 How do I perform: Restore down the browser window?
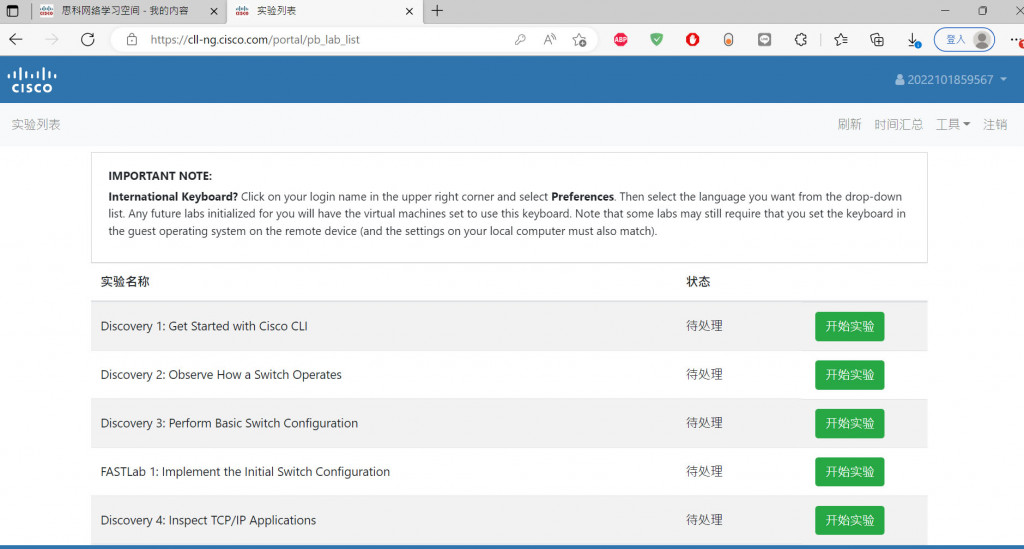point(982,11)
